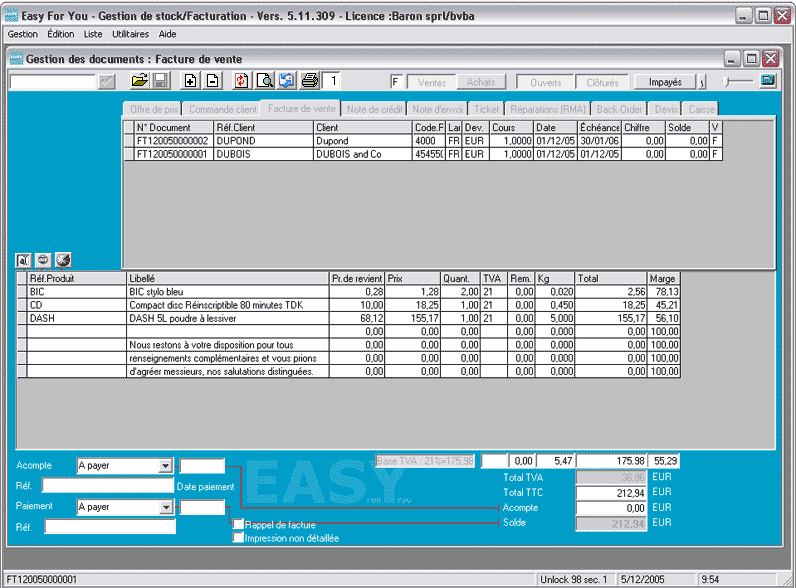
Task: Tick the Impression non détaillée checkbox
Action: click(238, 537)
